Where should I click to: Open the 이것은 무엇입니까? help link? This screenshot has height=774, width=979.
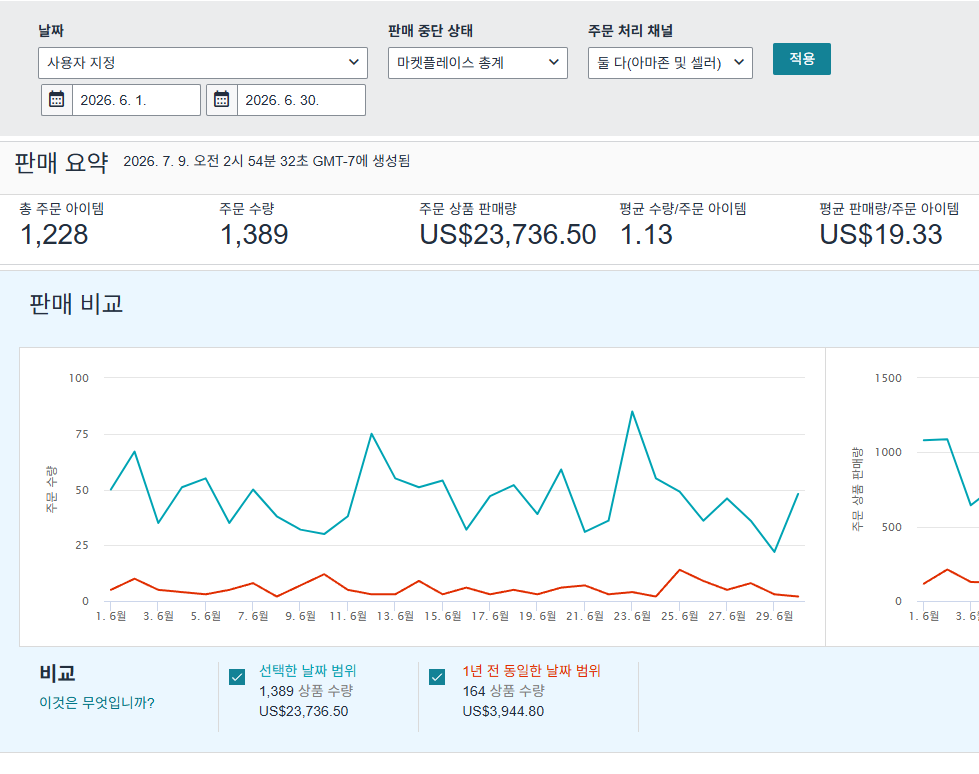click(x=97, y=703)
